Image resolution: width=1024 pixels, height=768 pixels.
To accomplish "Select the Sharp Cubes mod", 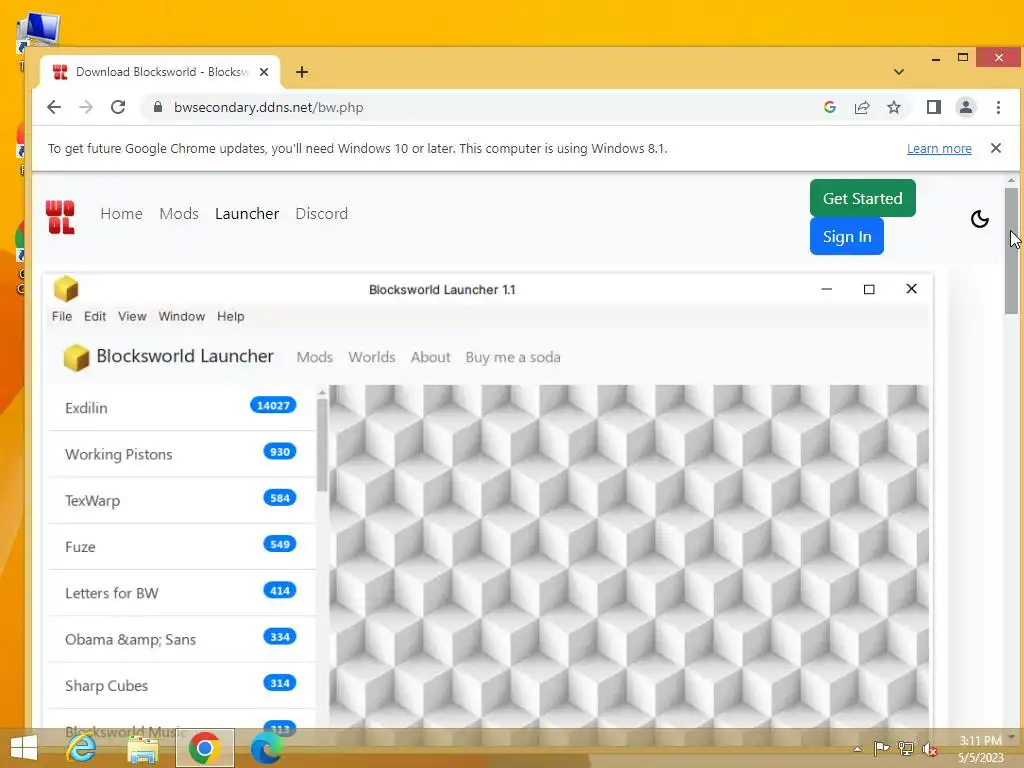I will click(181, 686).
